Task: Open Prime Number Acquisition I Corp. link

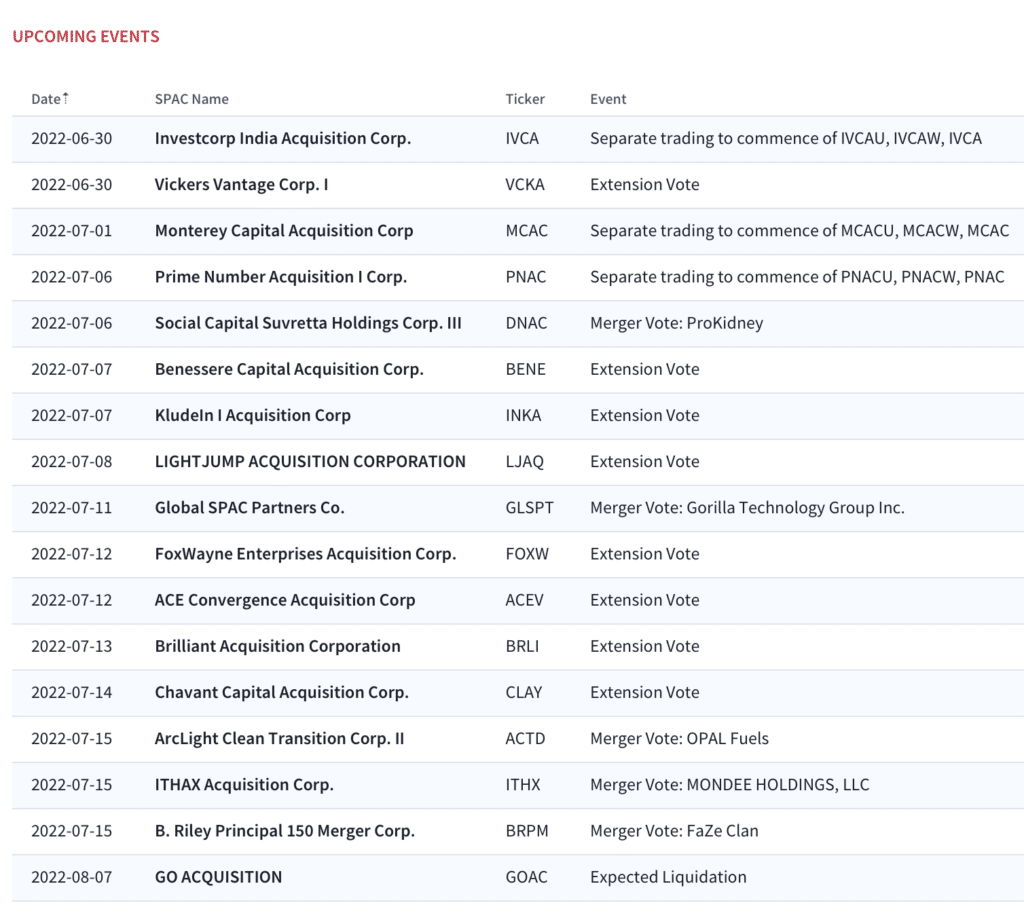Action: click(x=281, y=277)
